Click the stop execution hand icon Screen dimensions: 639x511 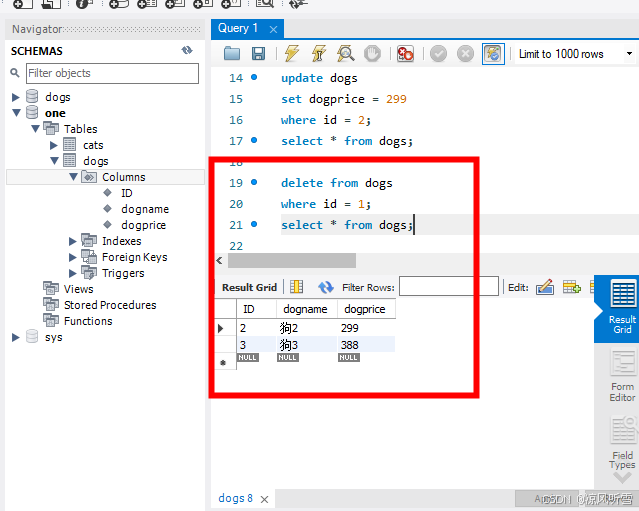point(372,53)
